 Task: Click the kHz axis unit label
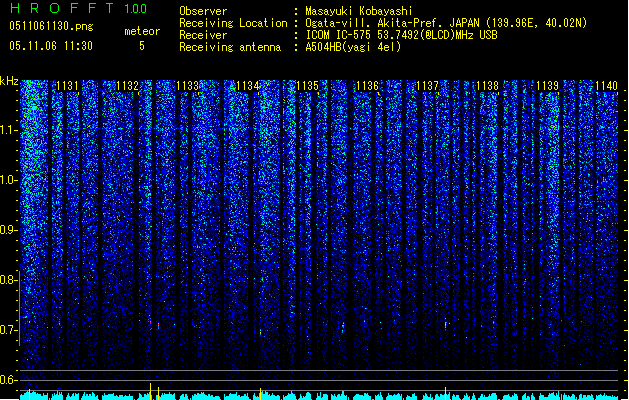(x=9, y=81)
